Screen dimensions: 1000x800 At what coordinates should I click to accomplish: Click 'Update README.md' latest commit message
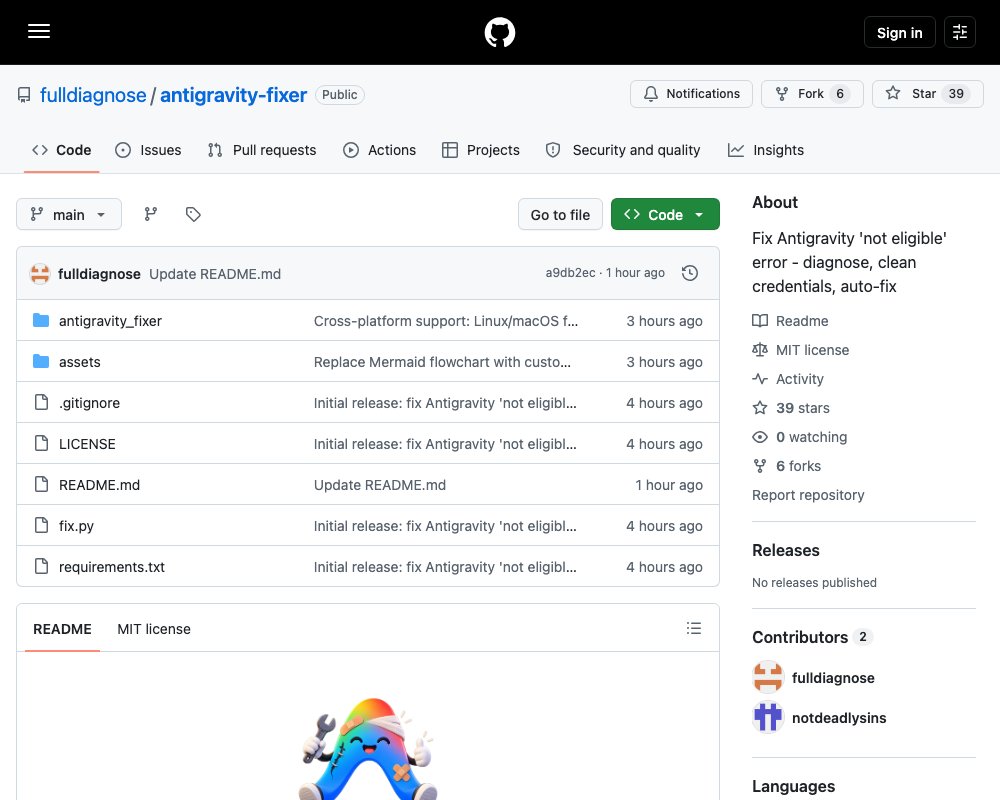click(x=215, y=274)
